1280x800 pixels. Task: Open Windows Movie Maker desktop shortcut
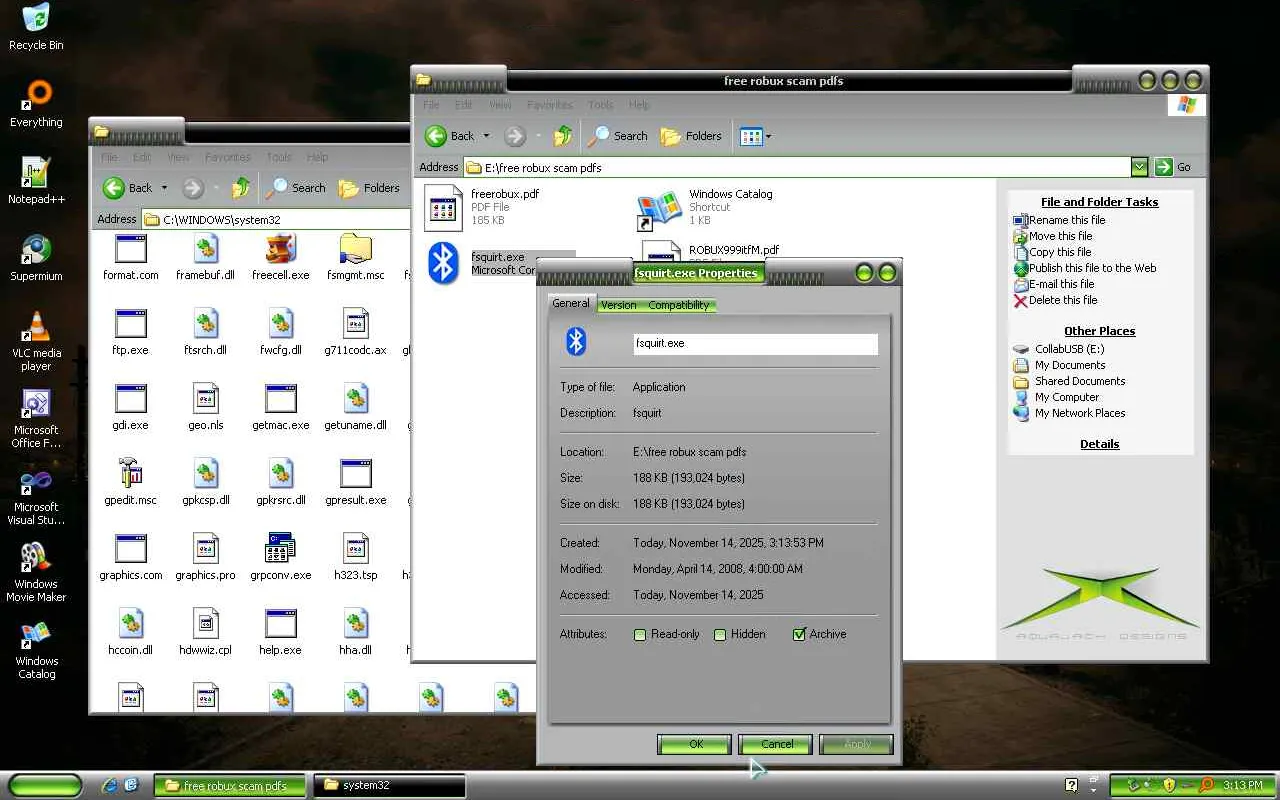pos(36,572)
